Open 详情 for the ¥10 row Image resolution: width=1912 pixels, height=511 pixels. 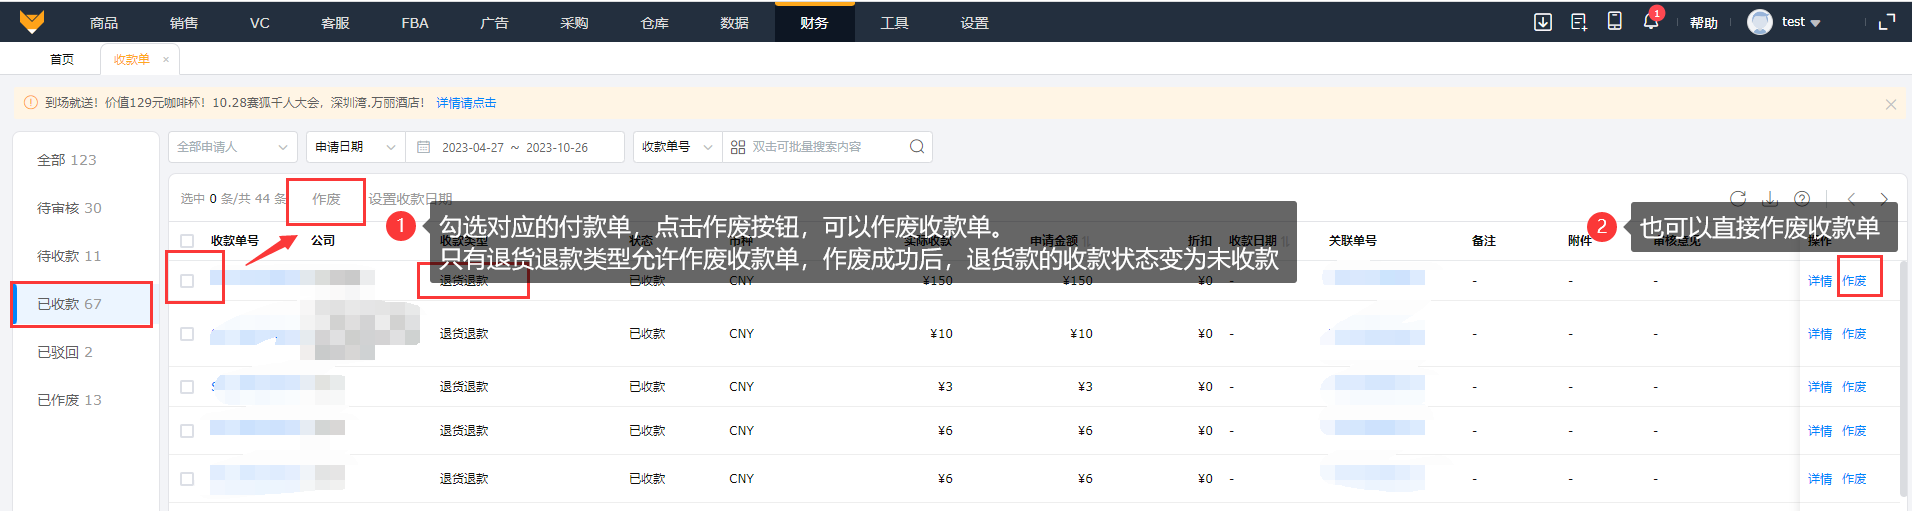point(1820,334)
